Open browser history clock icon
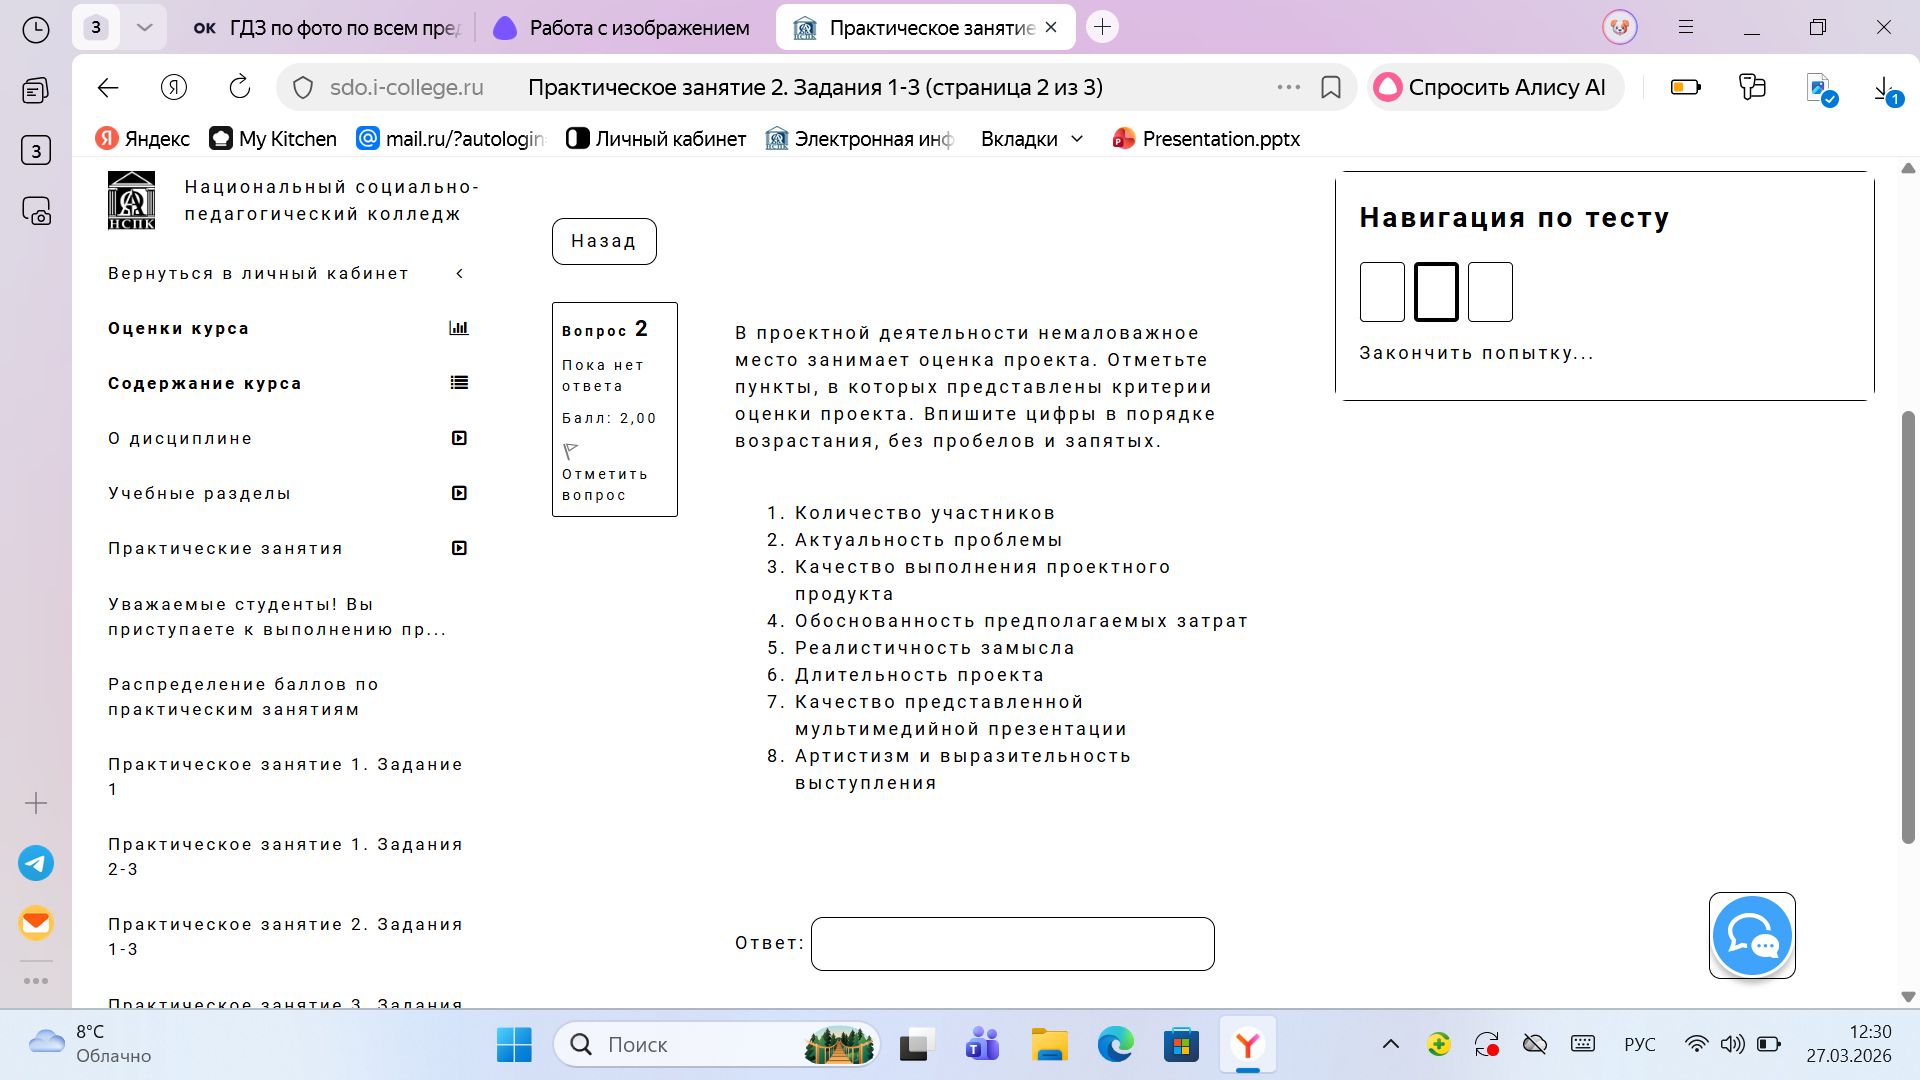 pyautogui.click(x=36, y=30)
